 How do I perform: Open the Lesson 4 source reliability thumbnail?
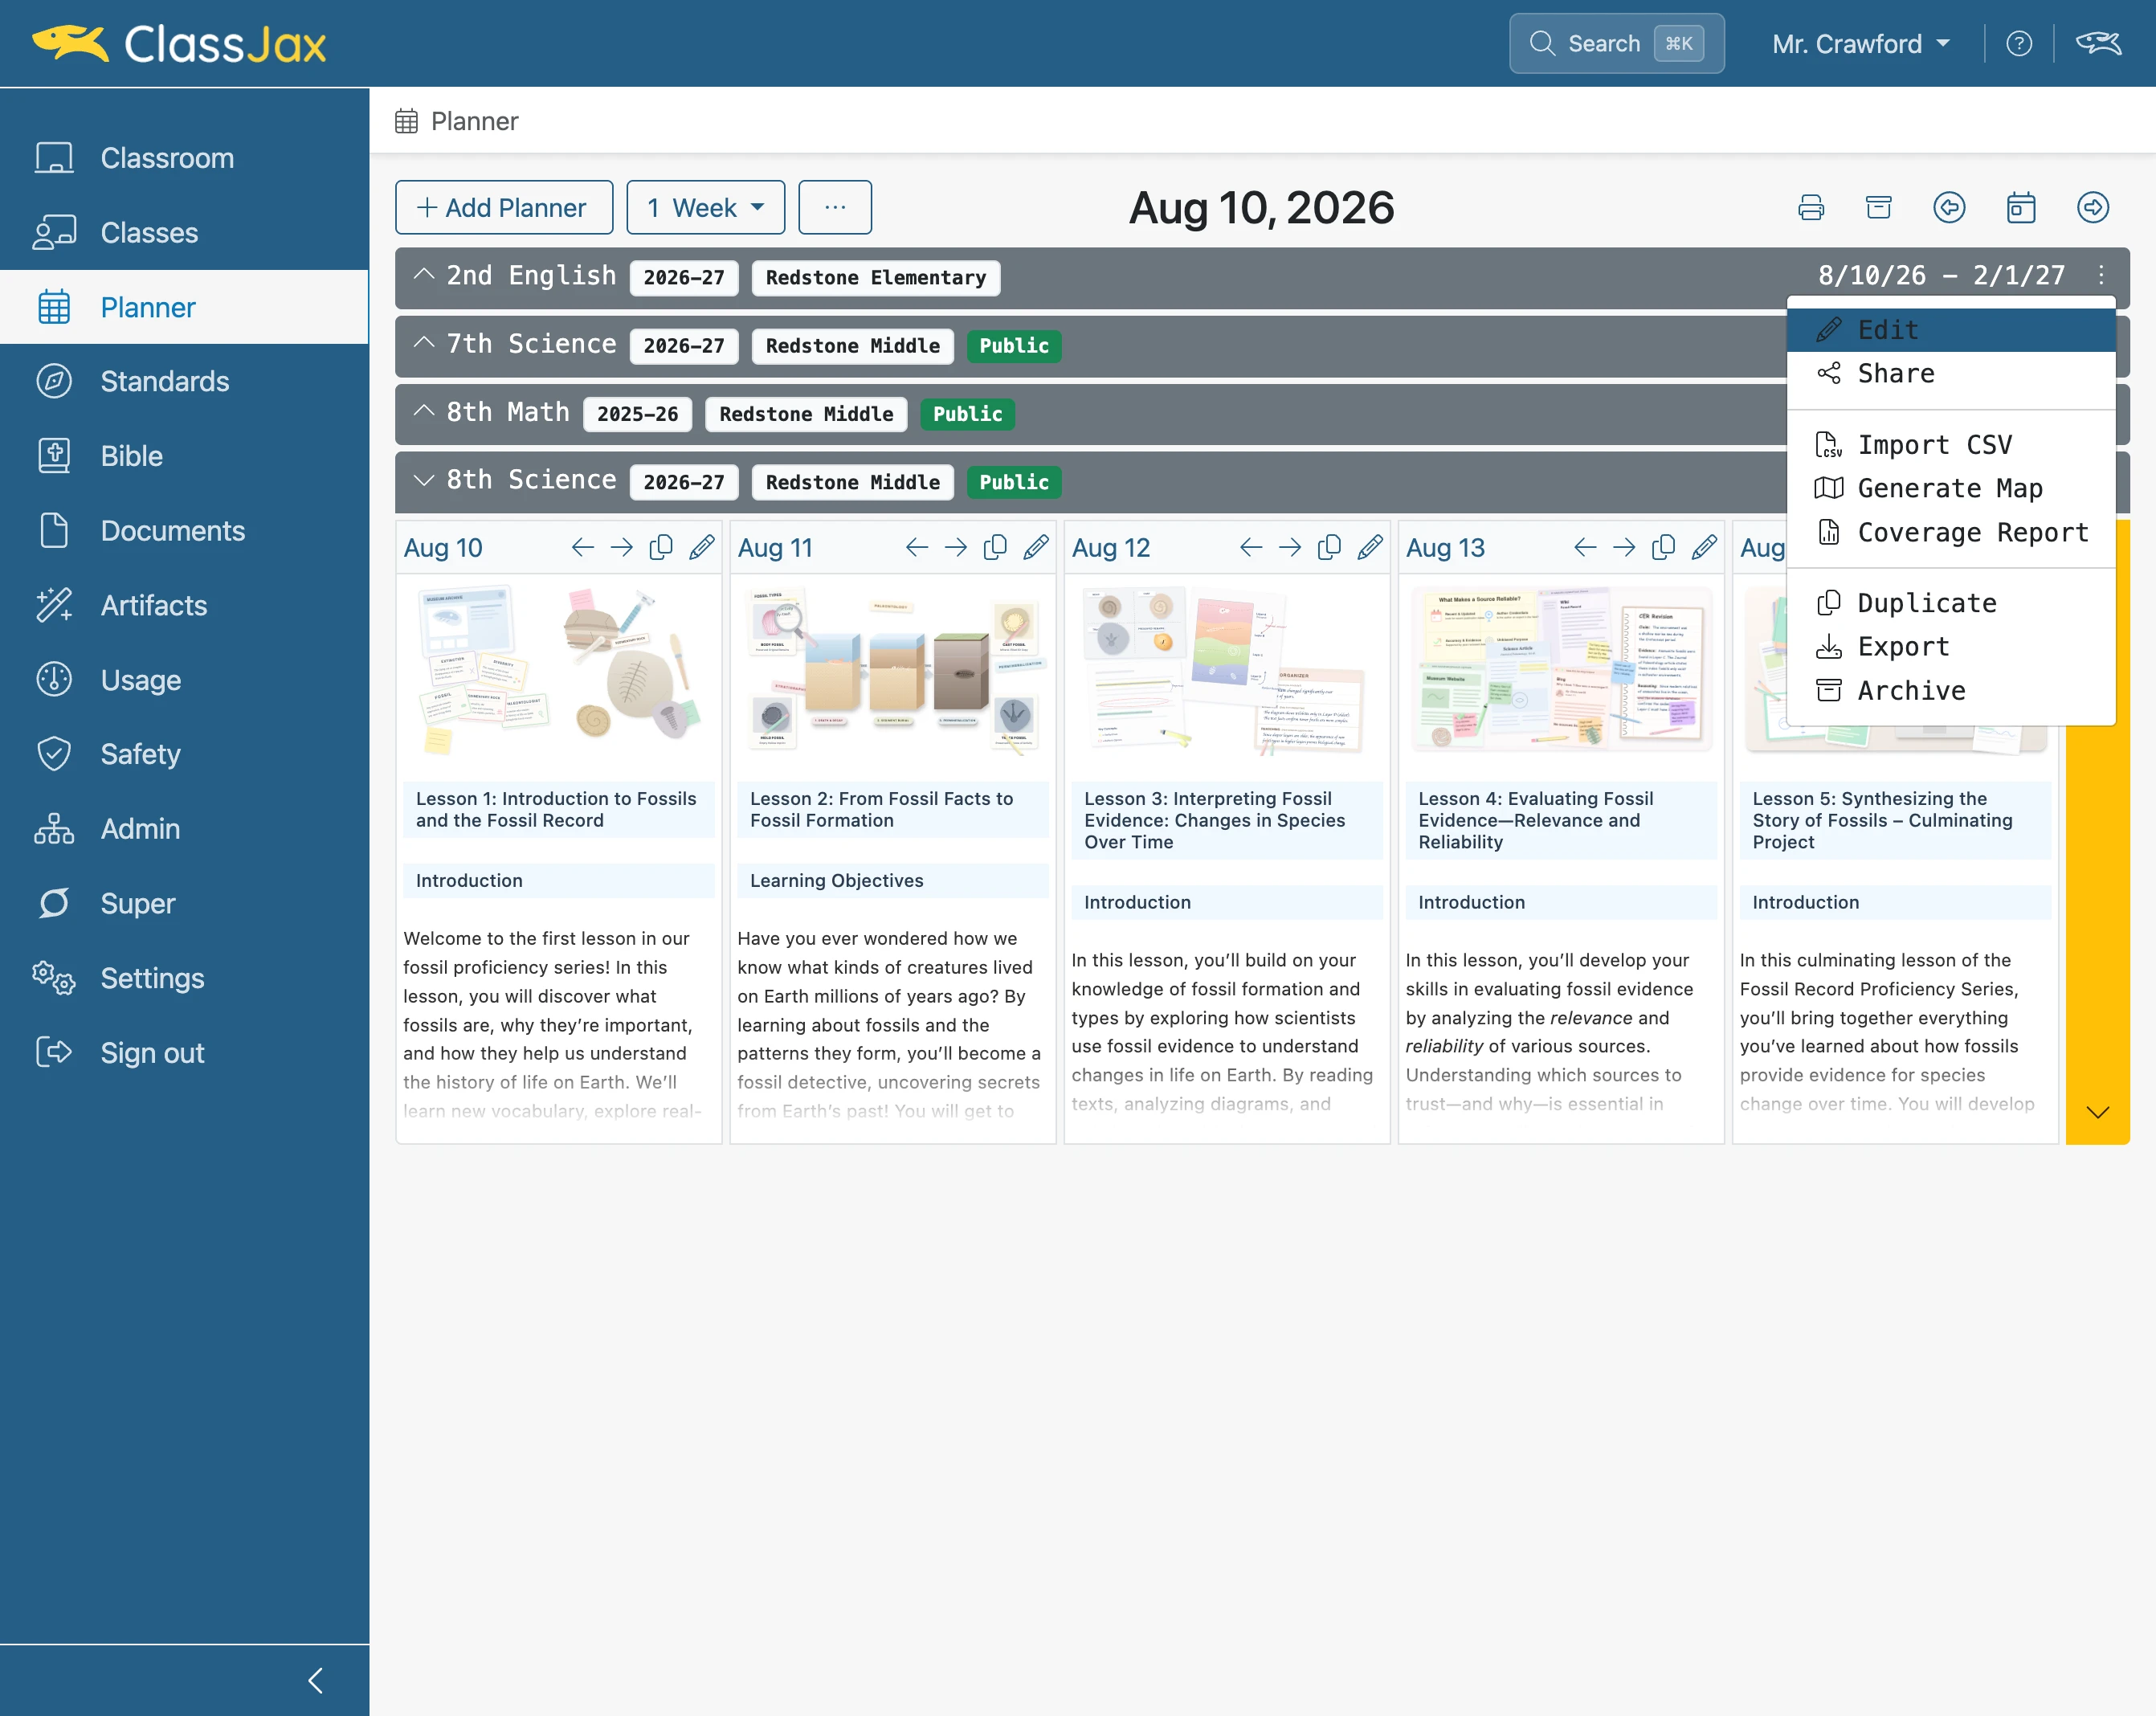pyautogui.click(x=1561, y=670)
